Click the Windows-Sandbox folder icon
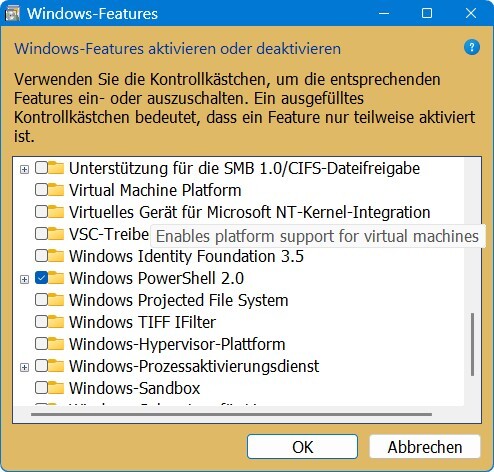Viewport: 494px width, 472px height. point(56,388)
